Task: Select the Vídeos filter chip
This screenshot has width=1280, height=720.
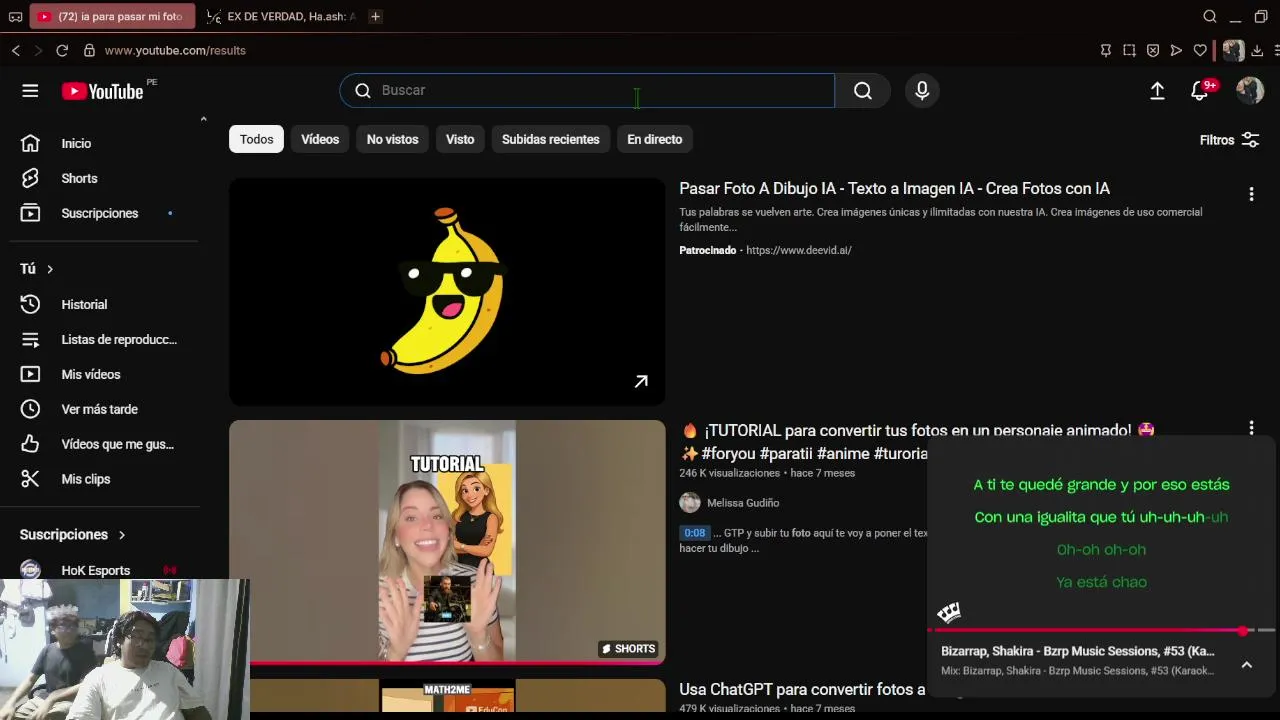Action: [x=320, y=139]
